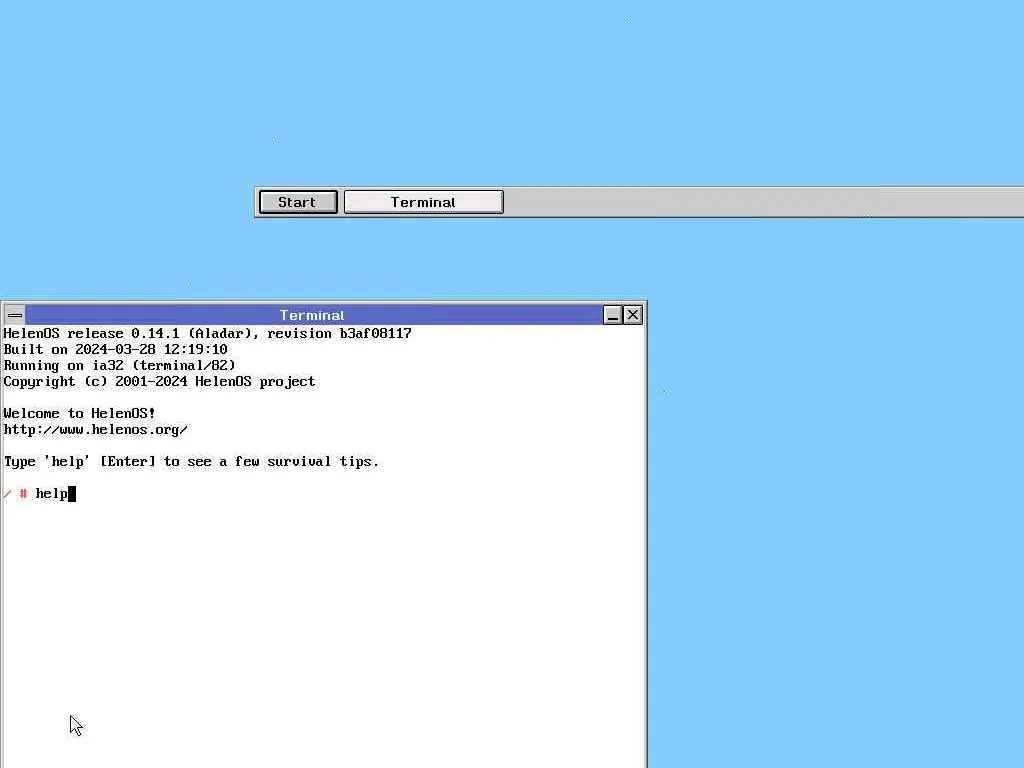Open the Terminal window system menu icon
The height and width of the screenshot is (768, 1024).
pos(15,315)
